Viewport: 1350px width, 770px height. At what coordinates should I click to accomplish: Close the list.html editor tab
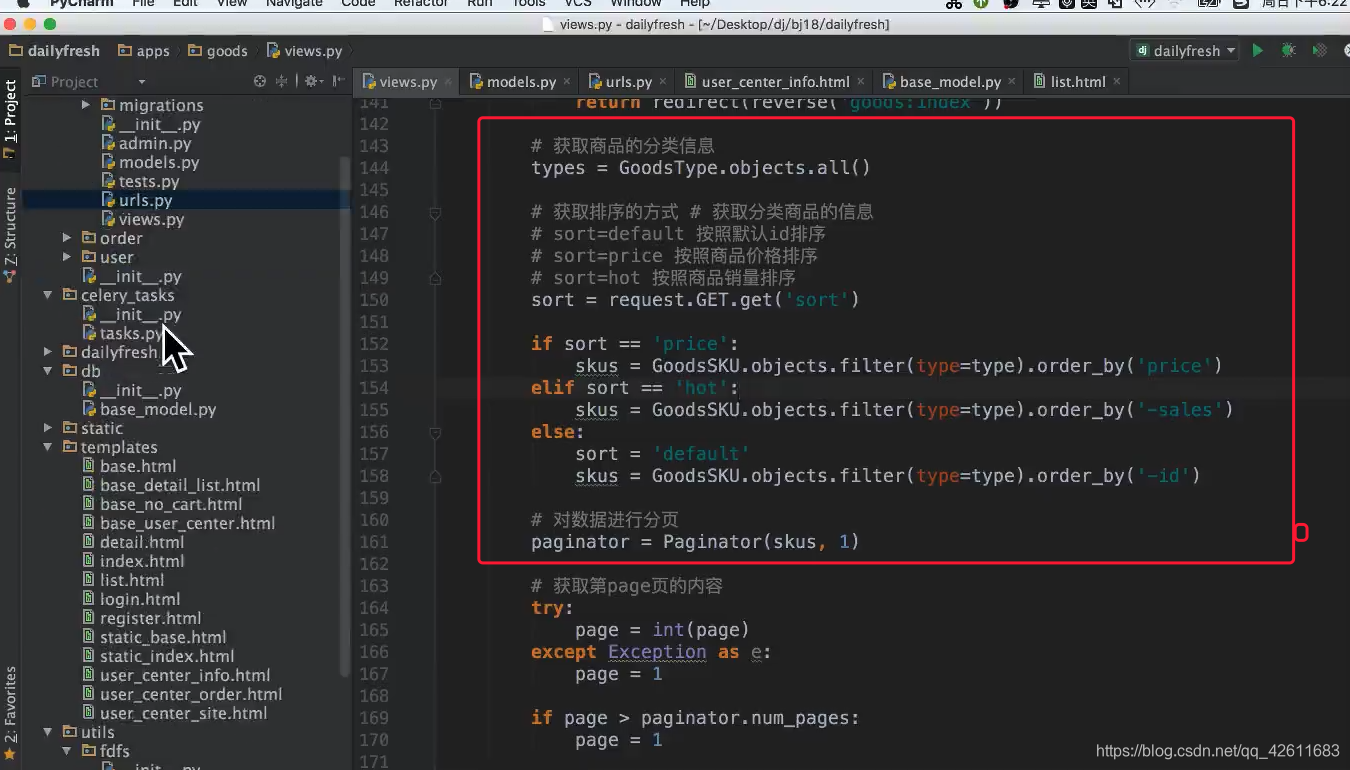point(1117,82)
